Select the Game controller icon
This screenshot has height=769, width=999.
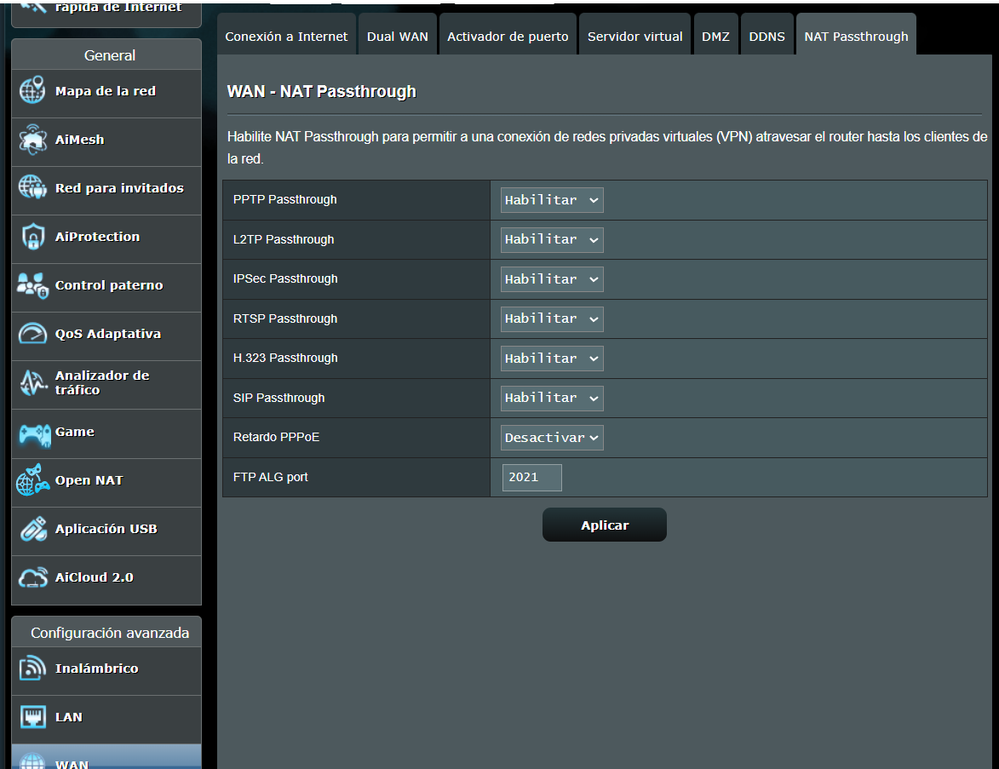[32, 432]
